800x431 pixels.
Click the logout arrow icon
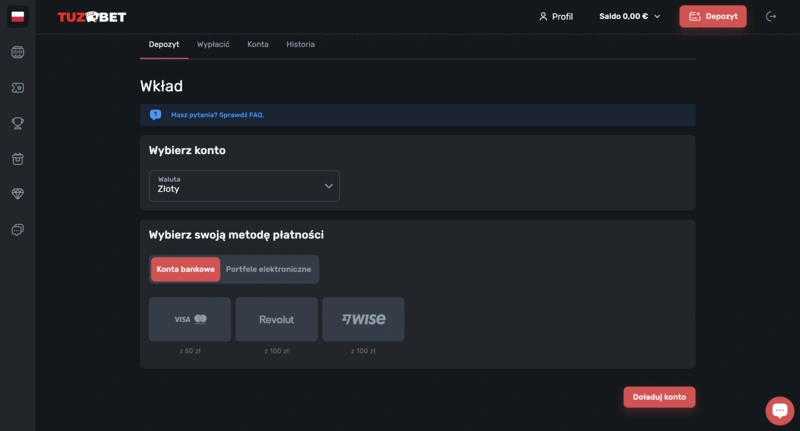click(770, 16)
